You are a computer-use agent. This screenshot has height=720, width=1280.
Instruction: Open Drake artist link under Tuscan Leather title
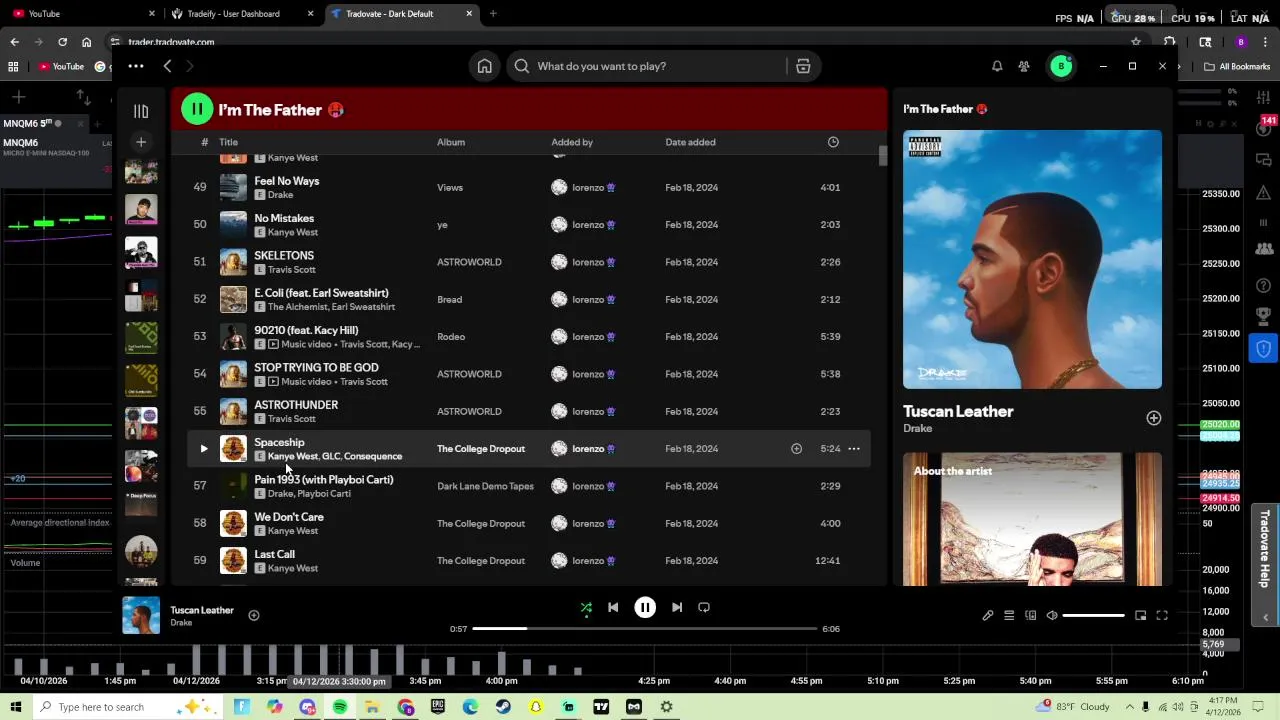point(917,428)
